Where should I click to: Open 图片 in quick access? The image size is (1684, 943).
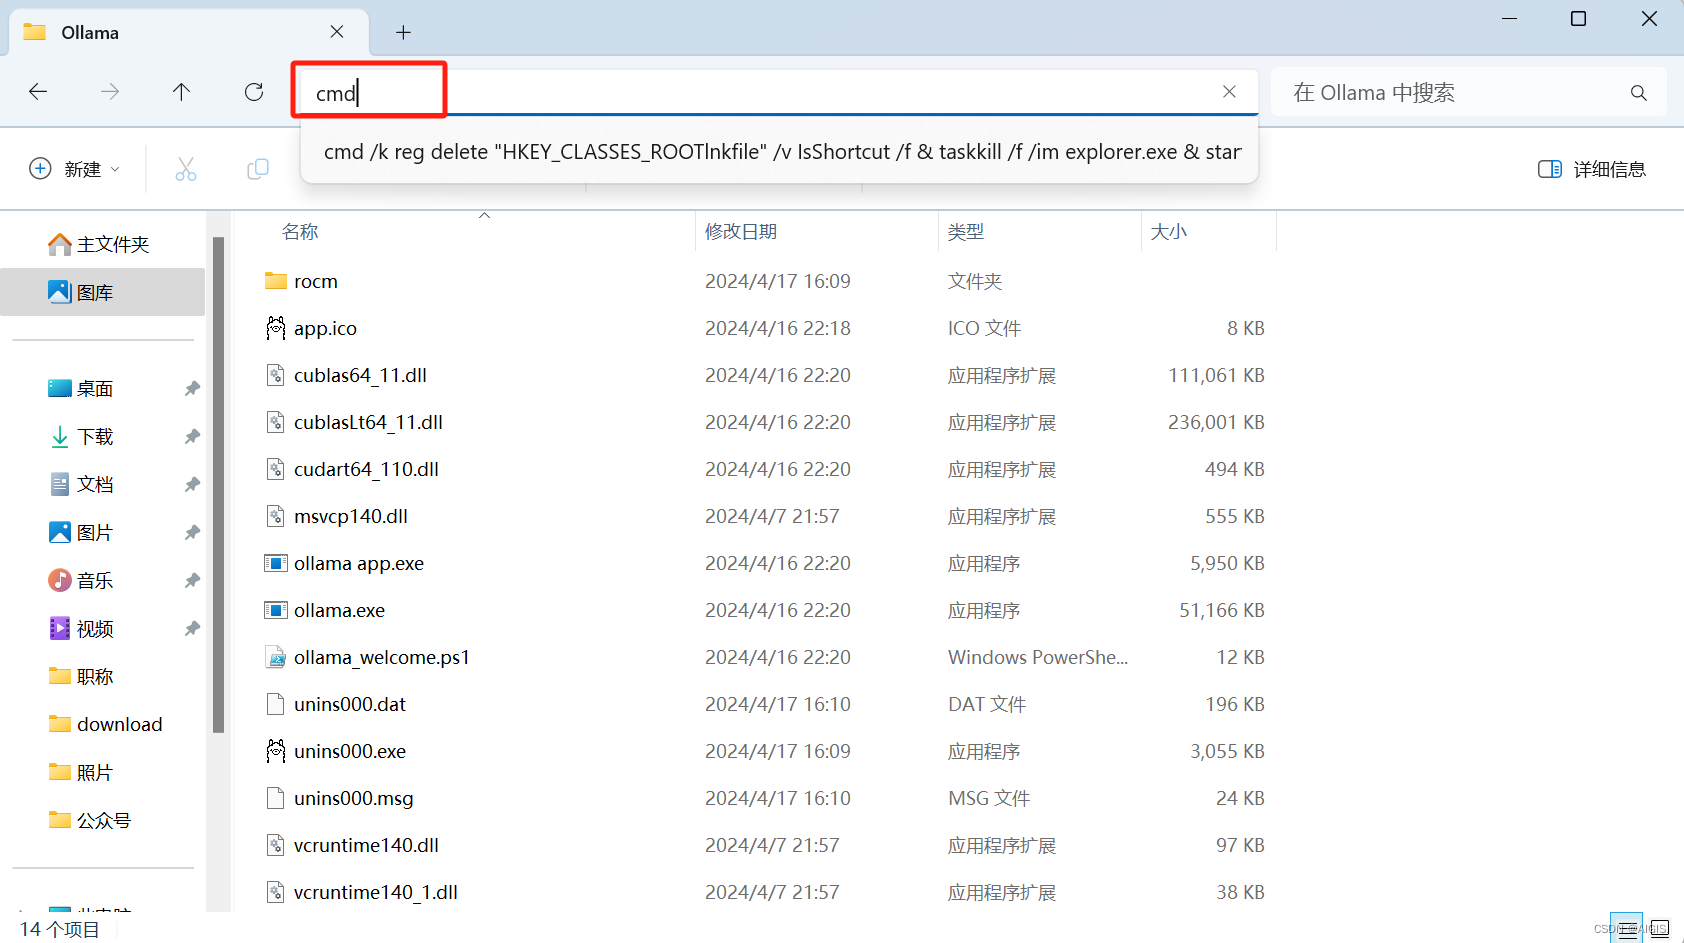point(95,532)
